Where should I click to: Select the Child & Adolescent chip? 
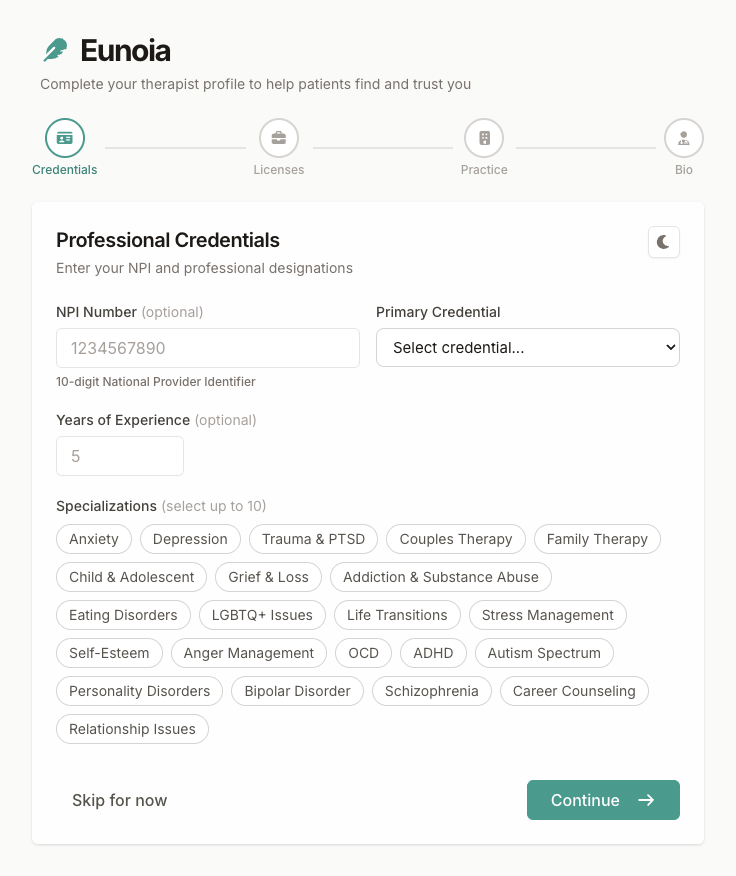(132, 577)
